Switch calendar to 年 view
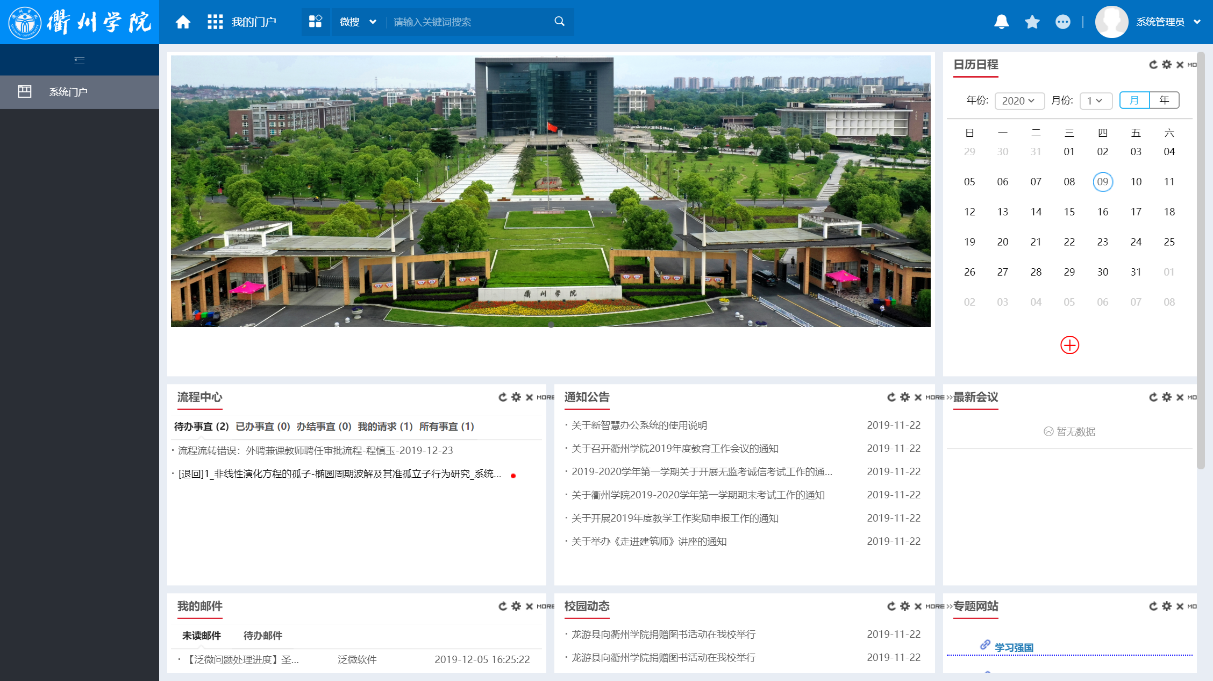This screenshot has height=681, width=1213. pos(1164,100)
